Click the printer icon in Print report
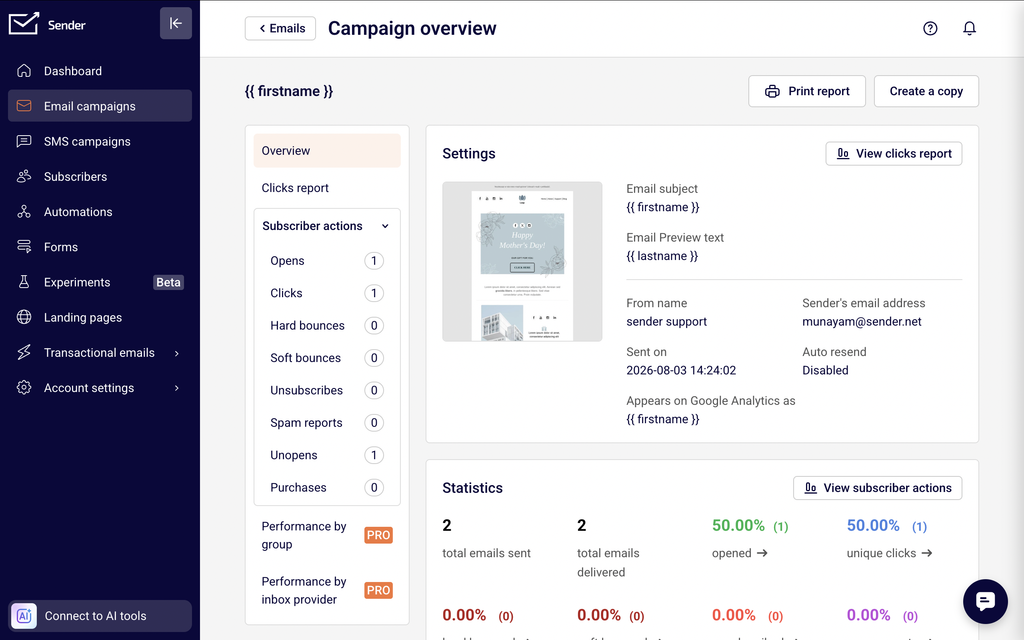The width and height of the screenshot is (1024, 640). pos(772,91)
